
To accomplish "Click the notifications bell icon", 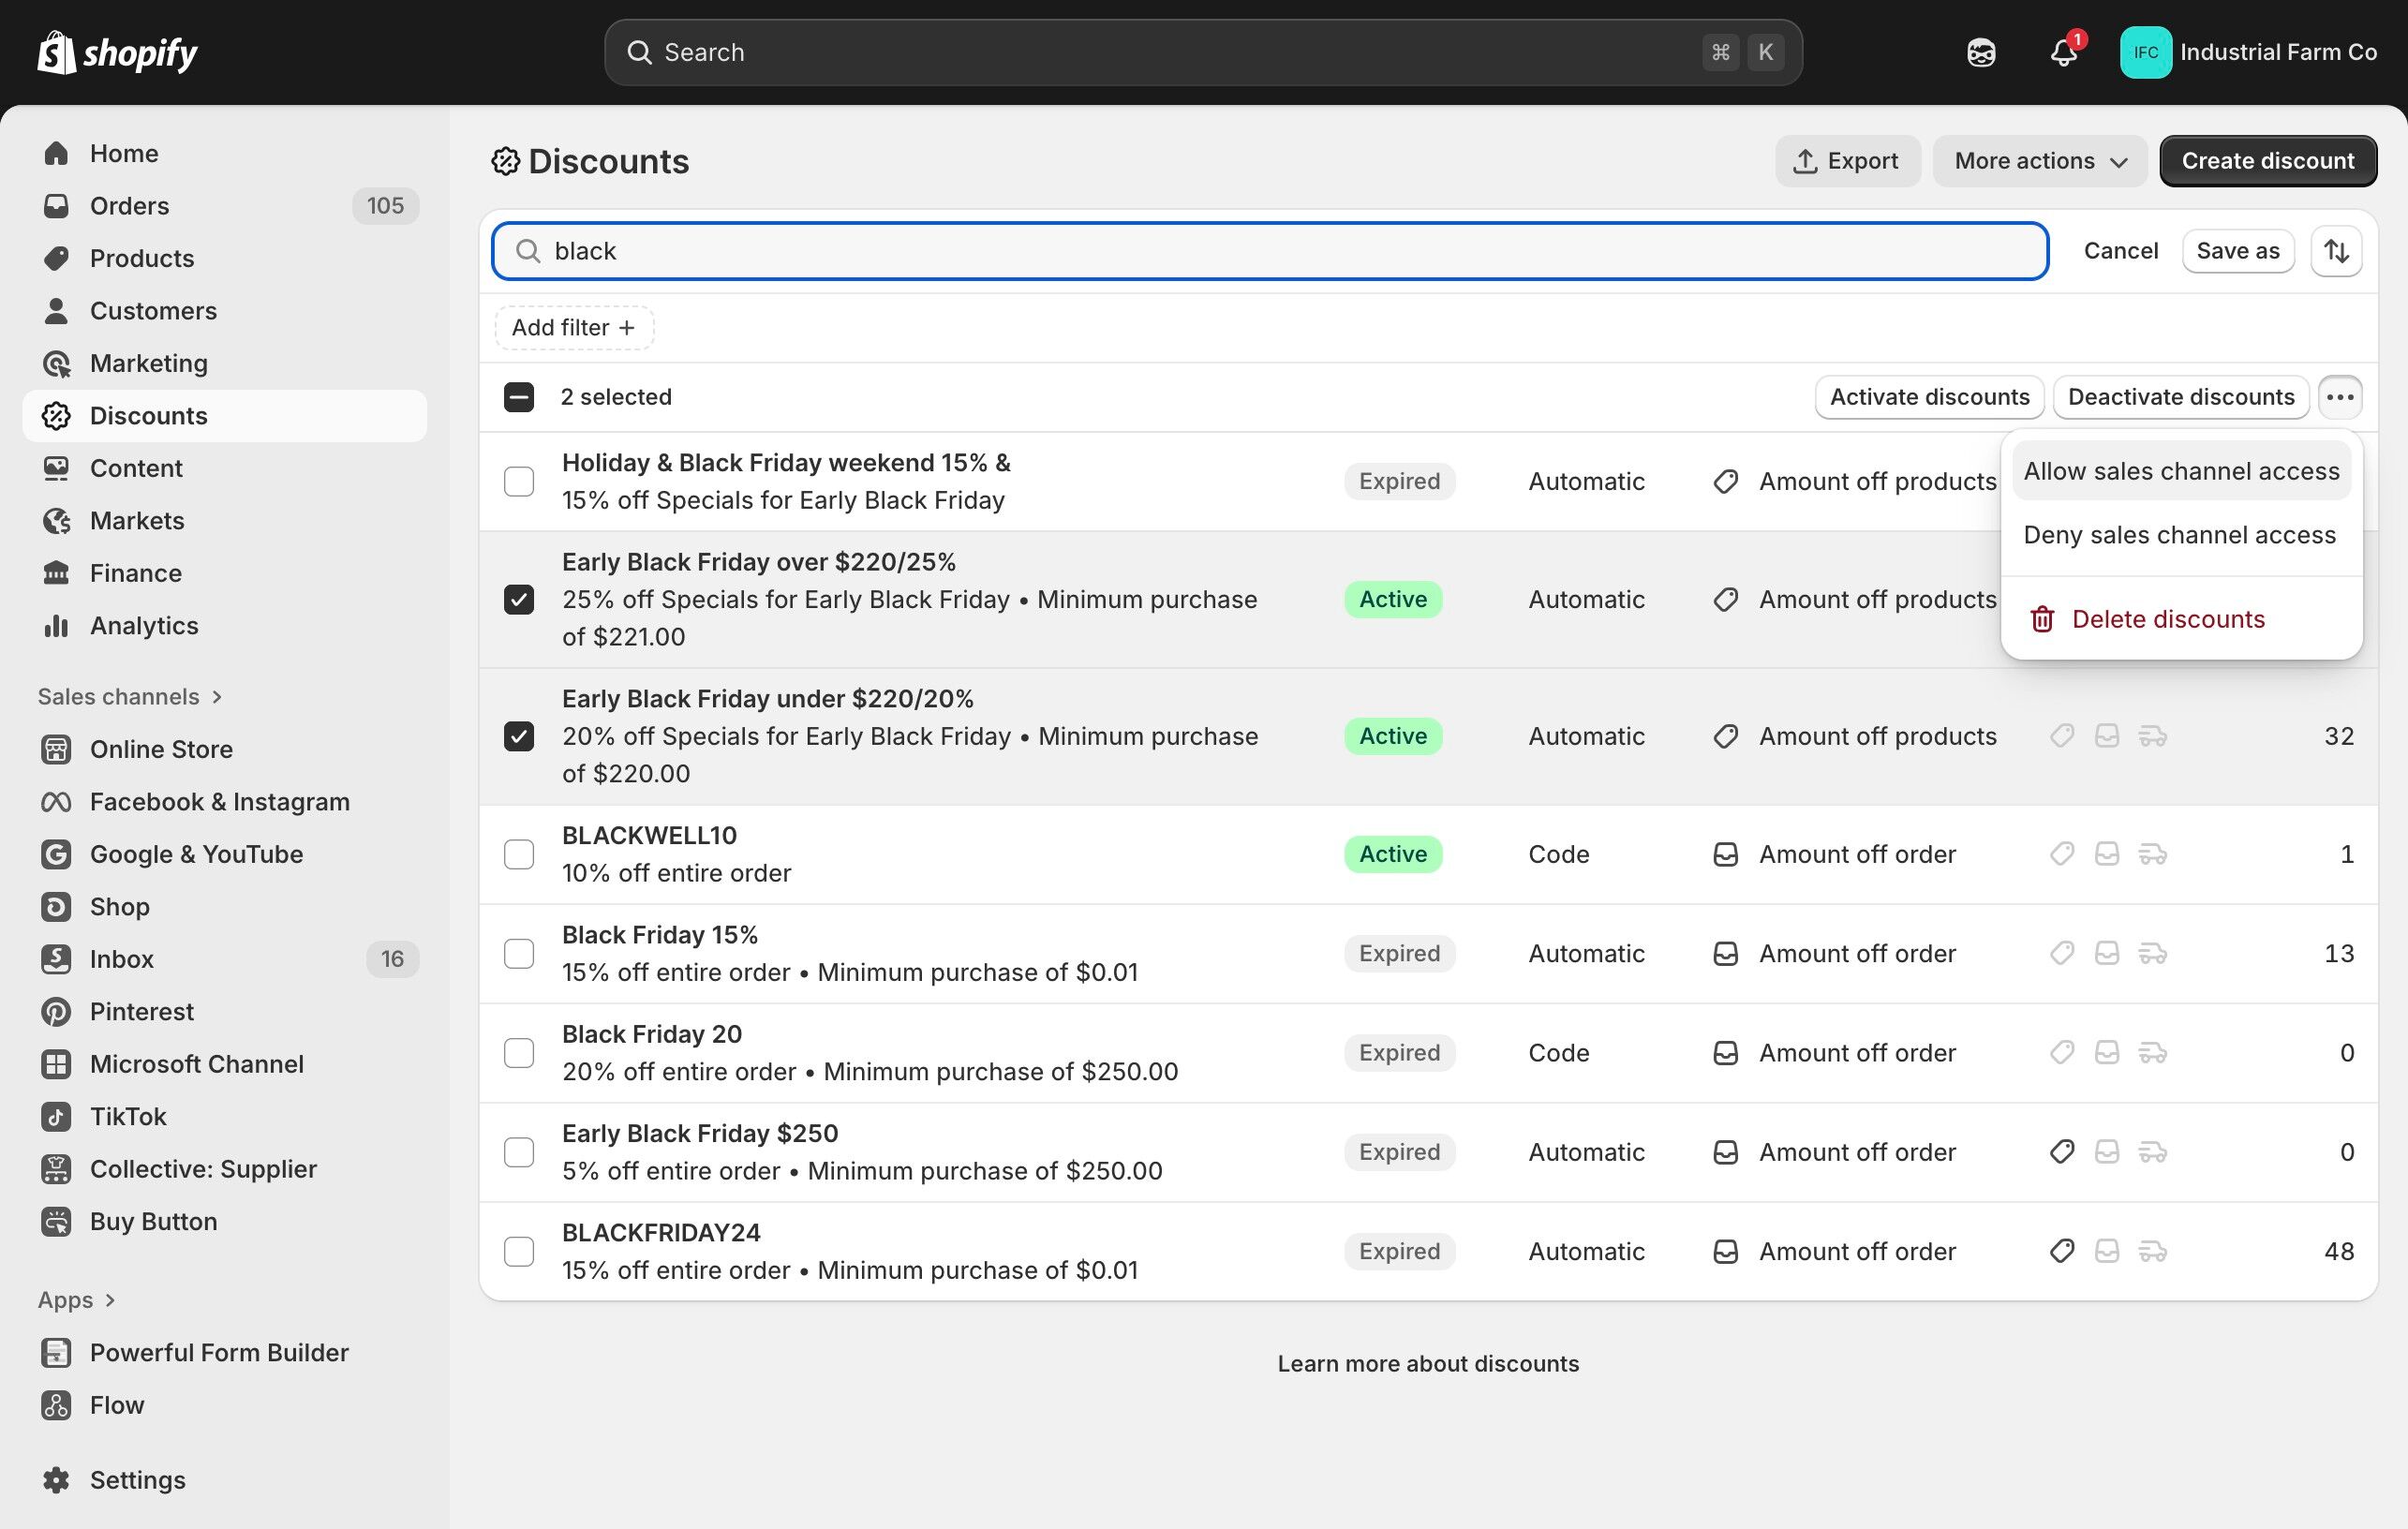I will pyautogui.click(x=2063, y=52).
